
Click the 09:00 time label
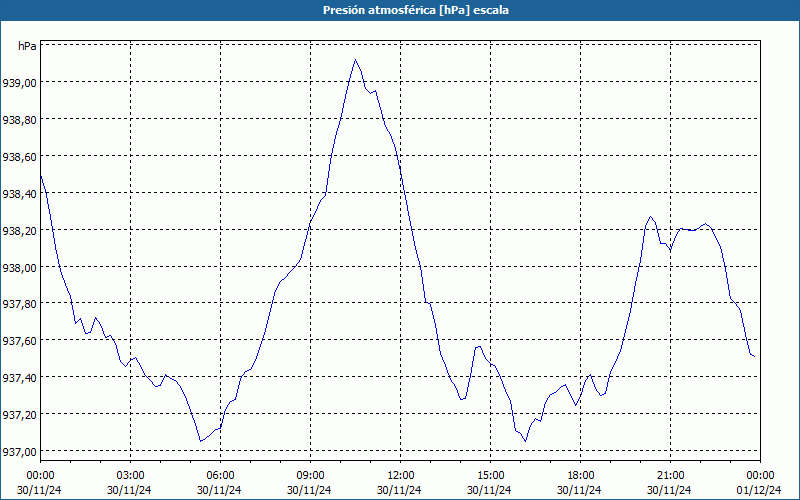point(310,476)
